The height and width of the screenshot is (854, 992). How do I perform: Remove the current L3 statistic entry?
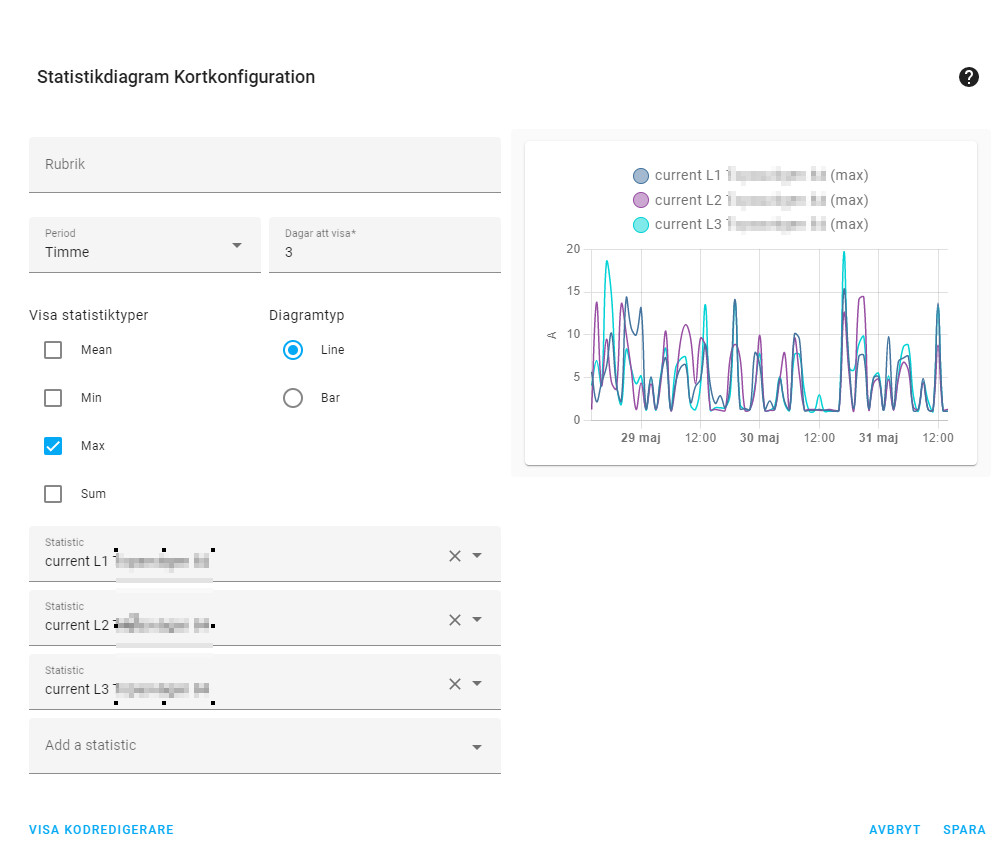click(454, 684)
